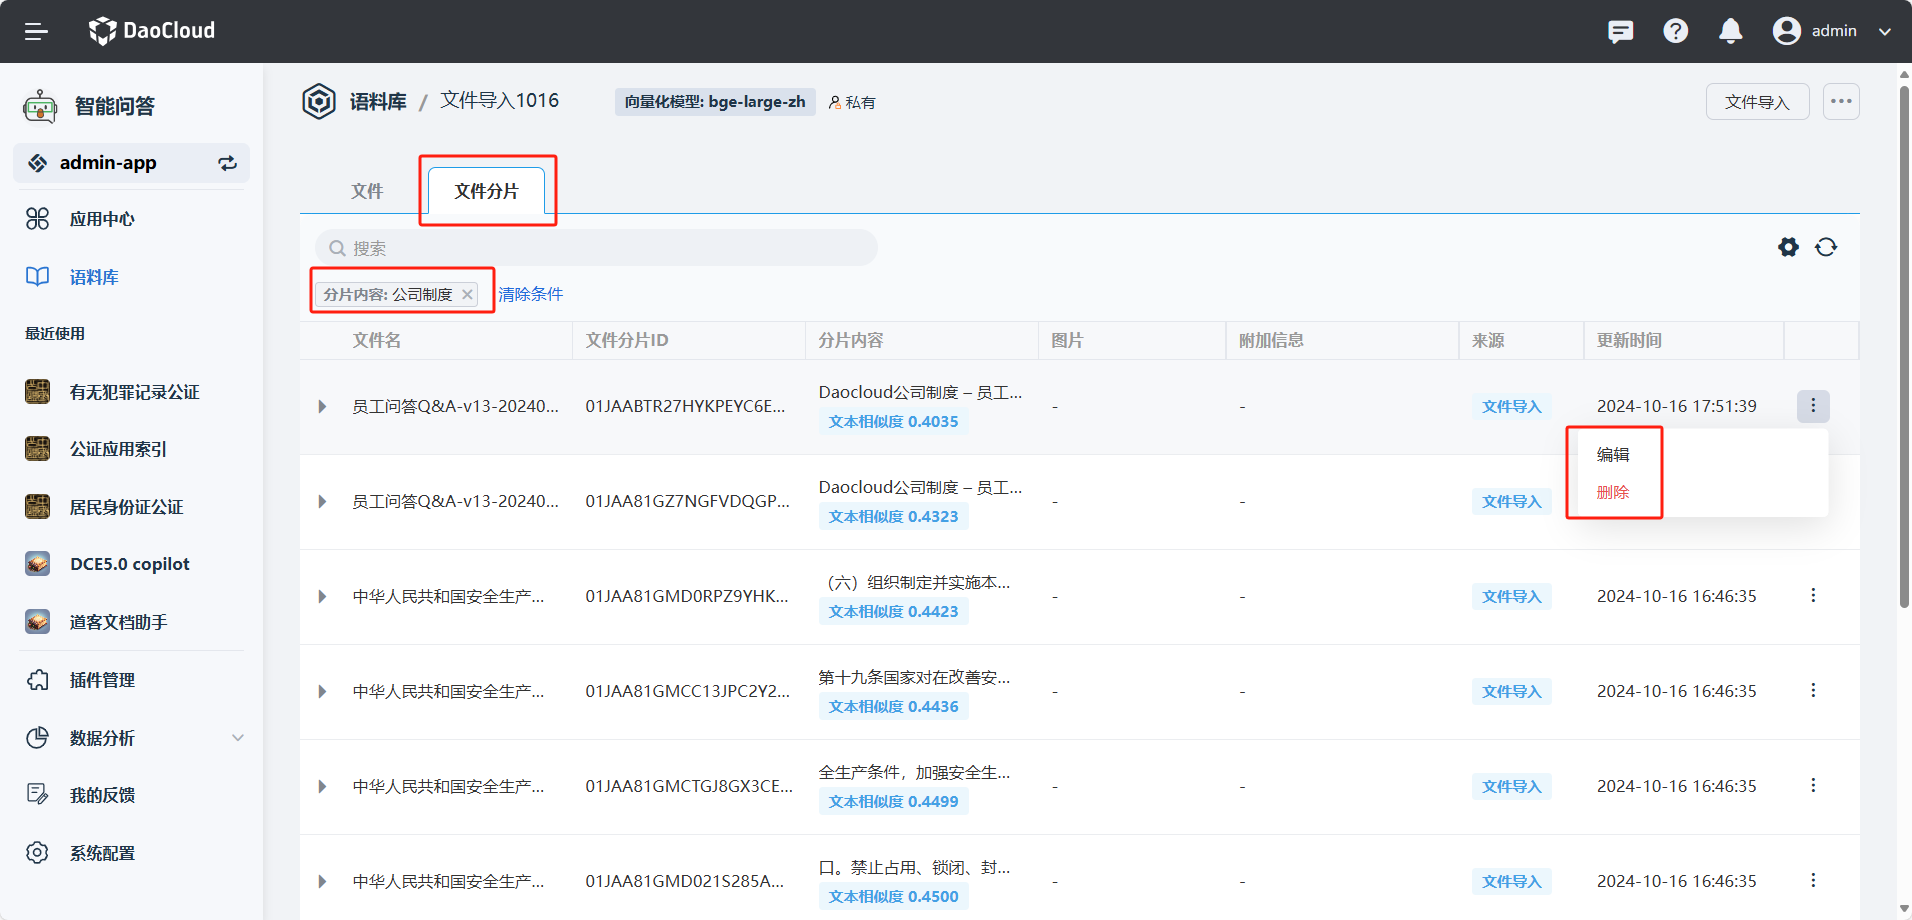Click the 清除条件 link
1912x920 pixels.
pyautogui.click(x=530, y=294)
